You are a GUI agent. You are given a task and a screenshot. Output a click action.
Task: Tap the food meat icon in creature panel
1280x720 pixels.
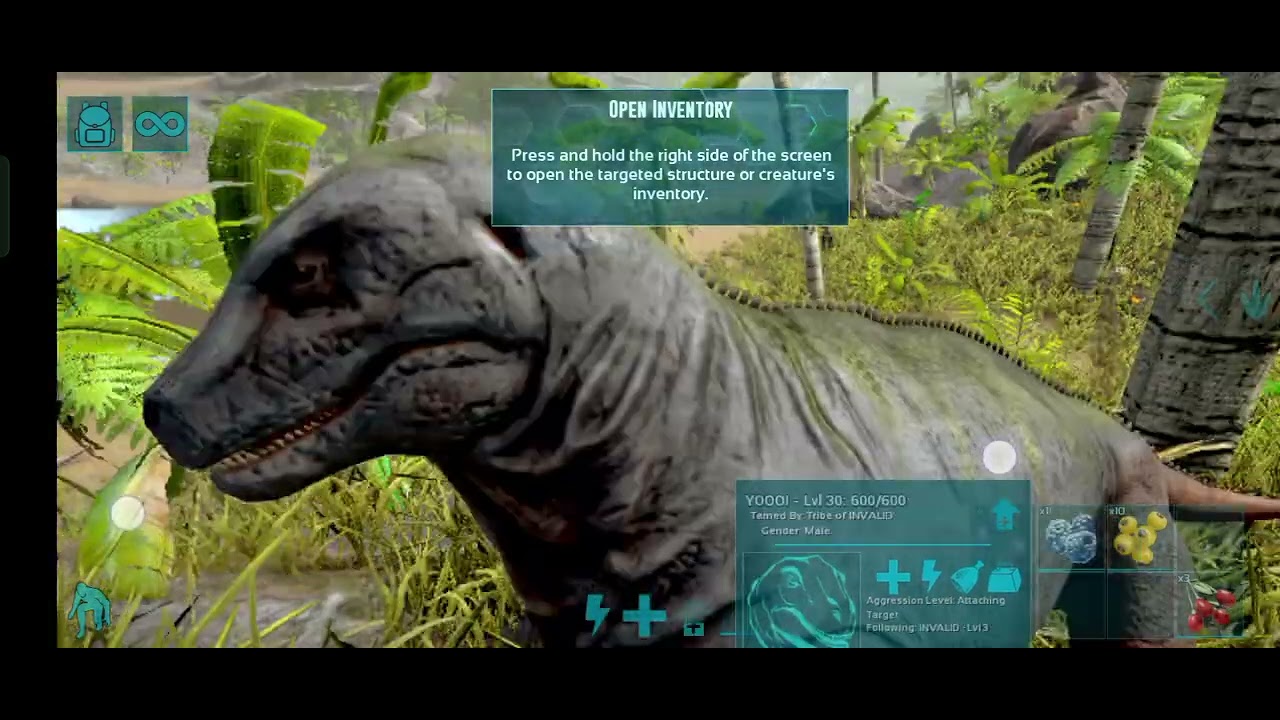pyautogui.click(x=967, y=578)
